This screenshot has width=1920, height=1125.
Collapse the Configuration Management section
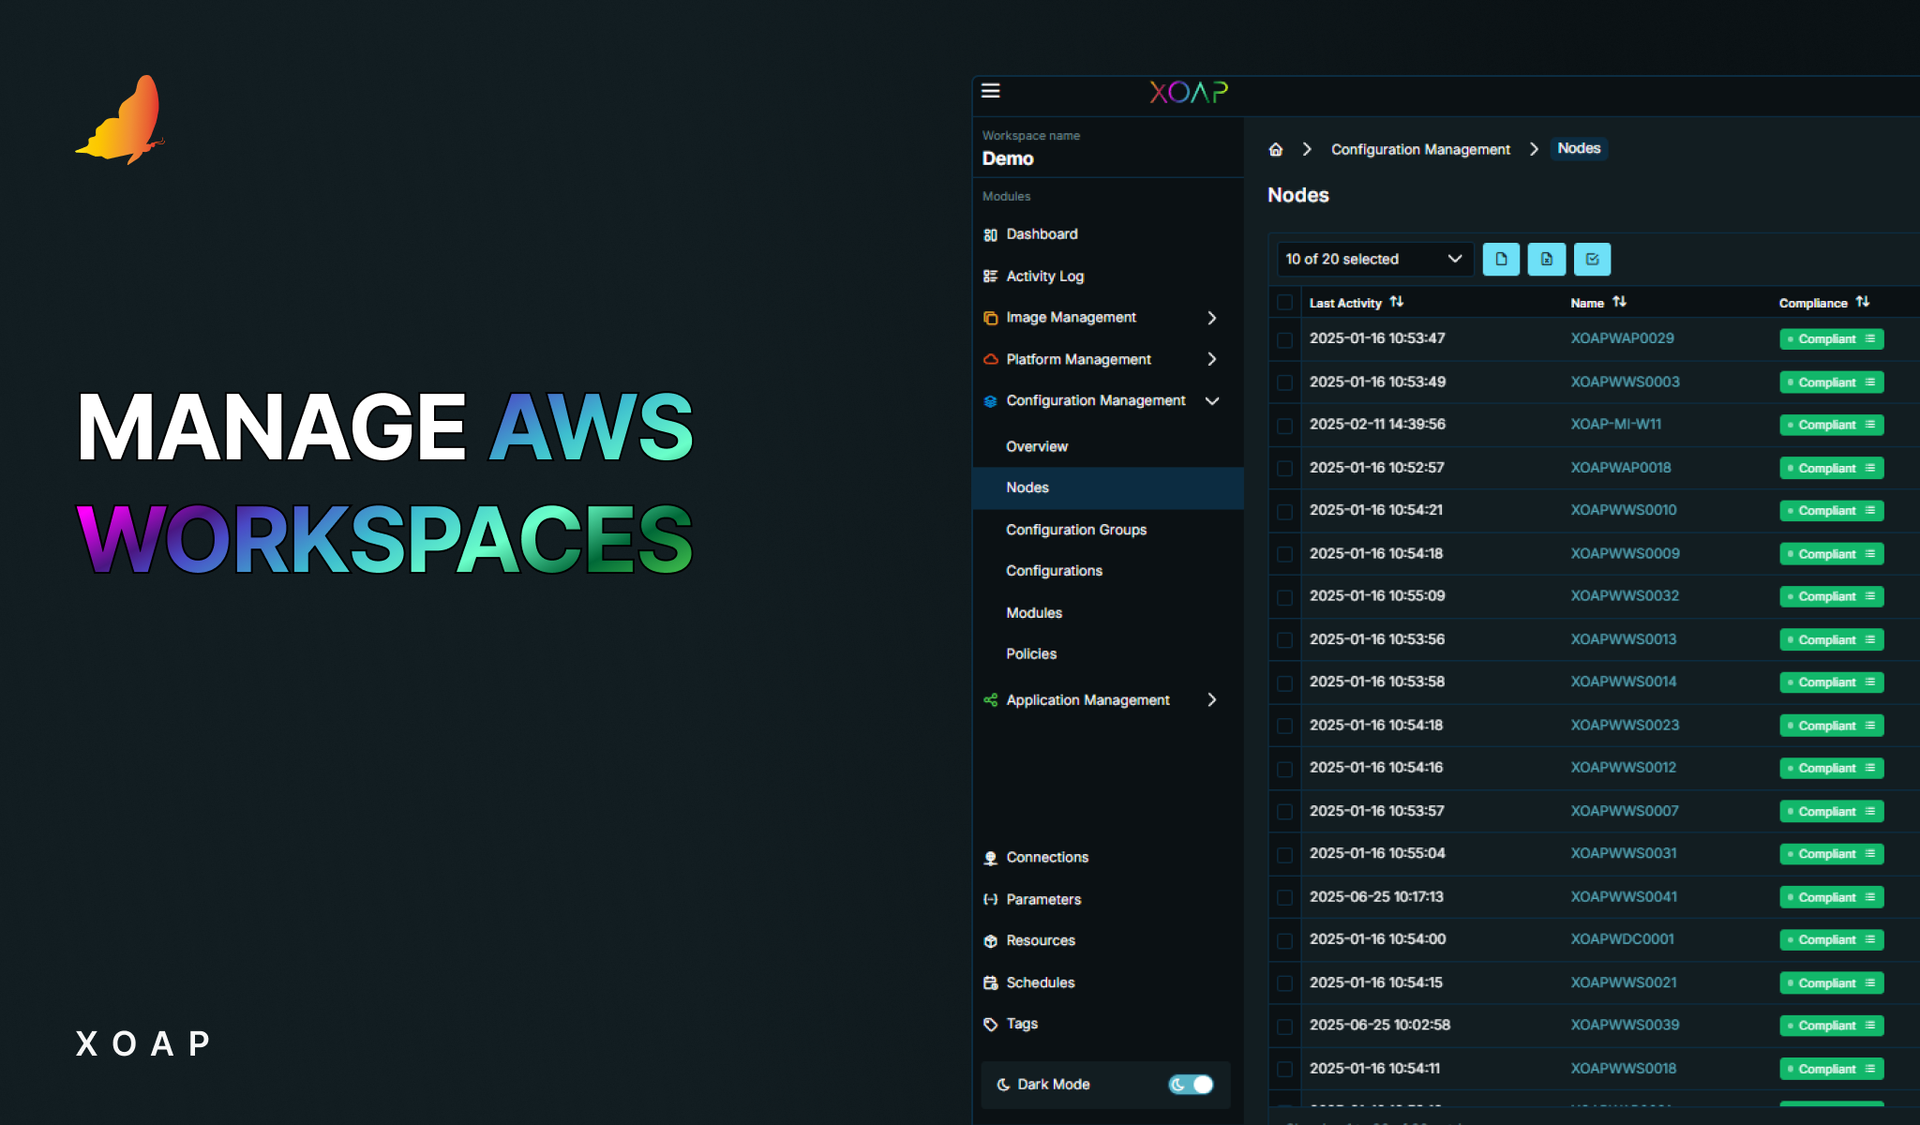pos(1211,400)
